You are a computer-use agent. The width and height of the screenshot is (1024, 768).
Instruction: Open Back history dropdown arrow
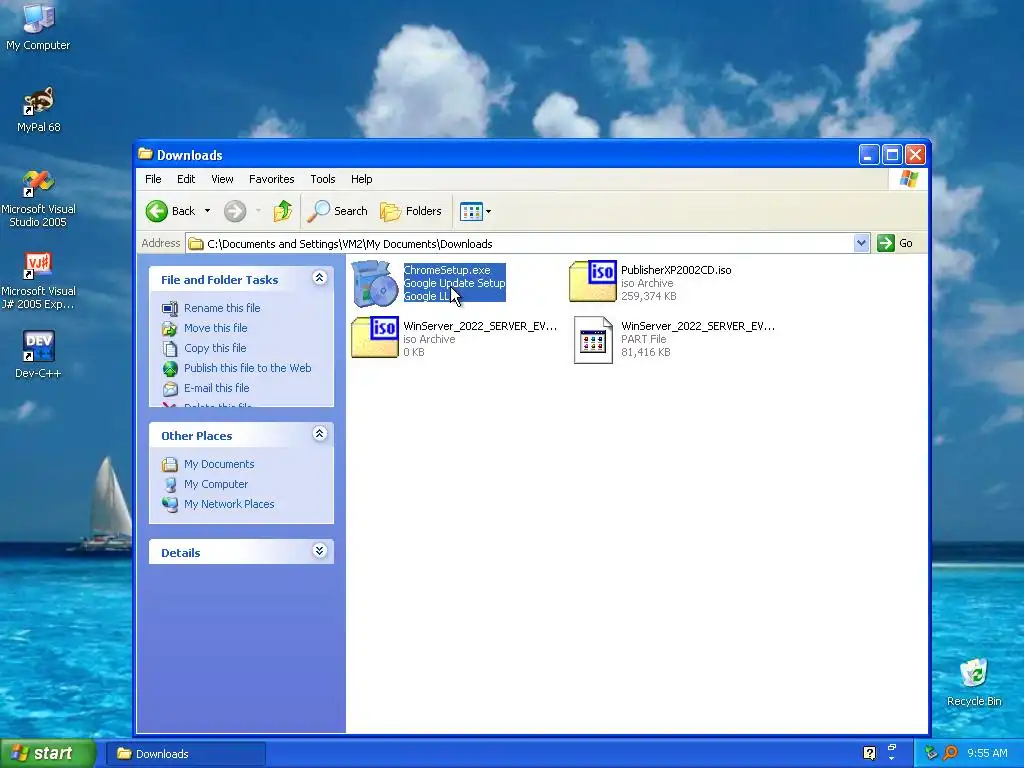[x=208, y=211]
